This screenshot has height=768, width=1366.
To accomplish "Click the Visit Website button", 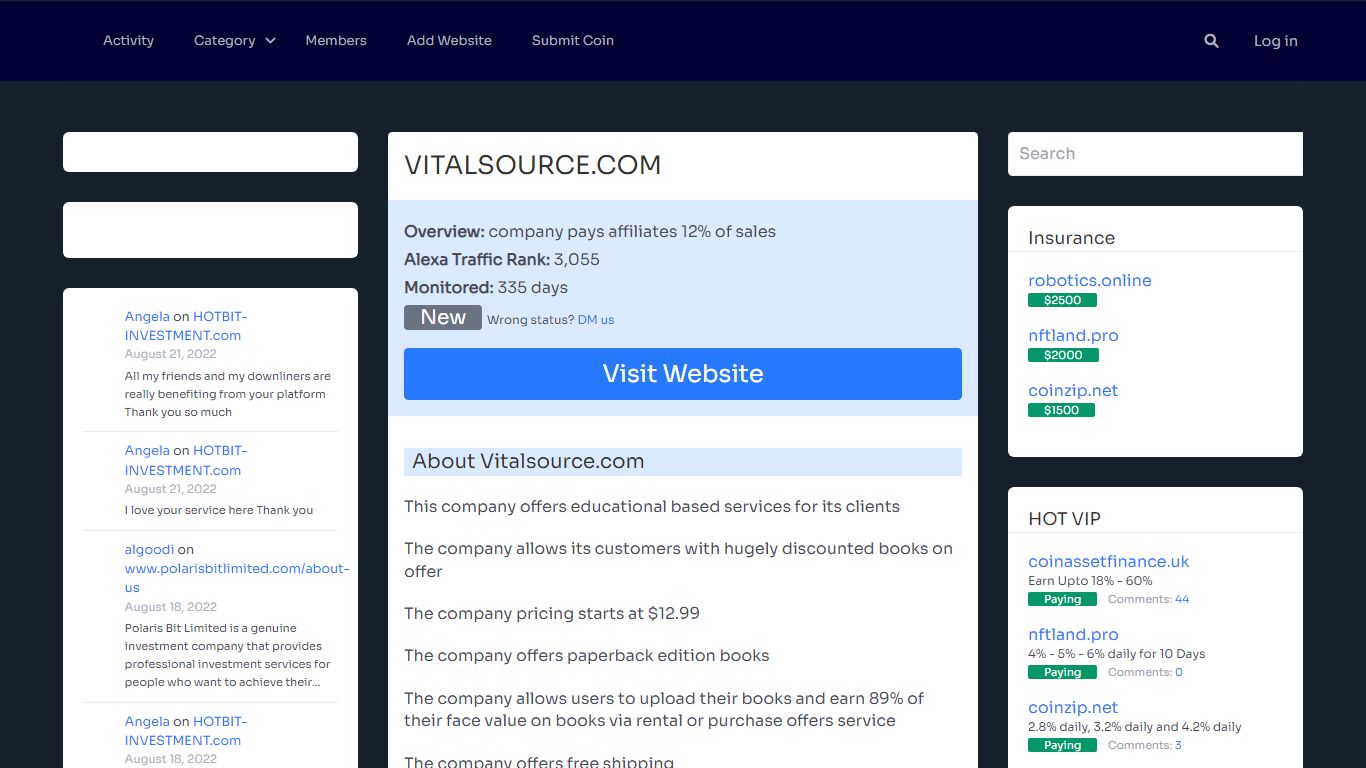I will pos(683,374).
